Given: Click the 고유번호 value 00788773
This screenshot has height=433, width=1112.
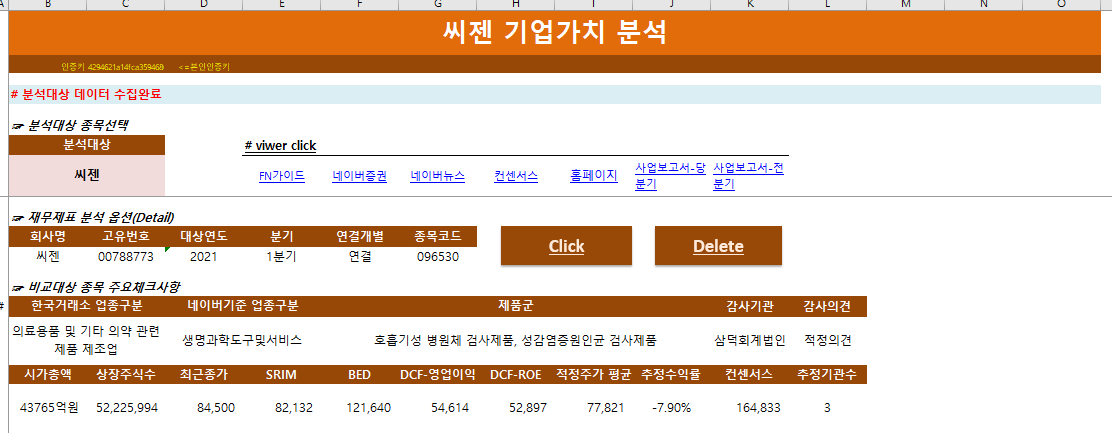Looking at the screenshot, I should (126, 257).
